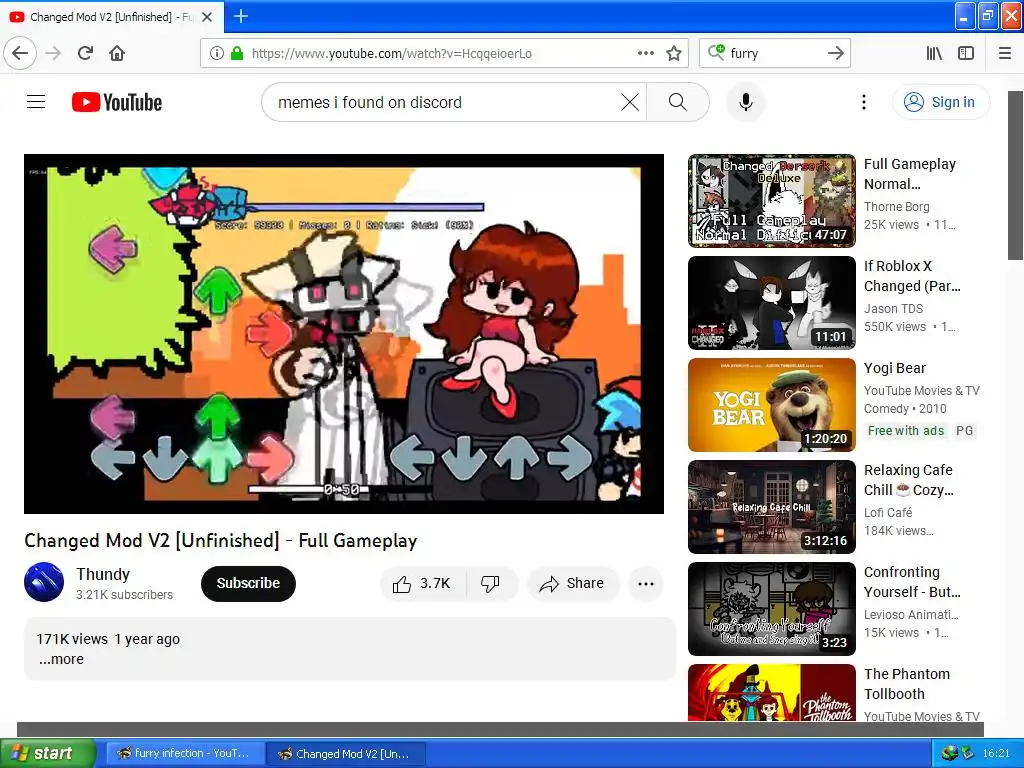The height and width of the screenshot is (768, 1024).
Task: Open The Phantom Tollbooth thumbnail
Action: (772, 692)
